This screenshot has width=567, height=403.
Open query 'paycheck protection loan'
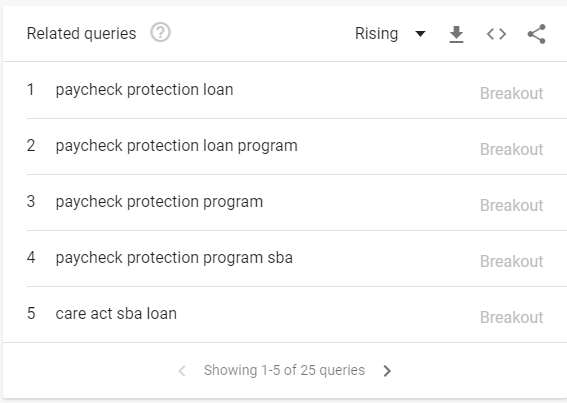coord(144,90)
